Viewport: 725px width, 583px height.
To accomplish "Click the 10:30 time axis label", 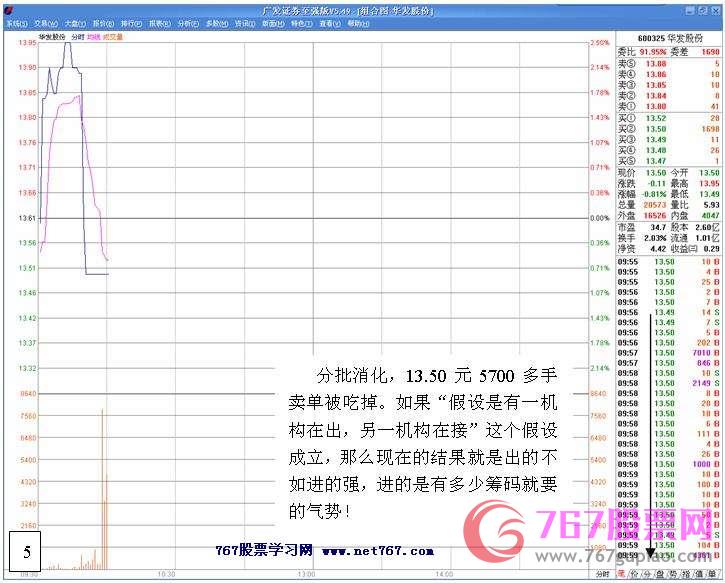I will [x=166, y=574].
